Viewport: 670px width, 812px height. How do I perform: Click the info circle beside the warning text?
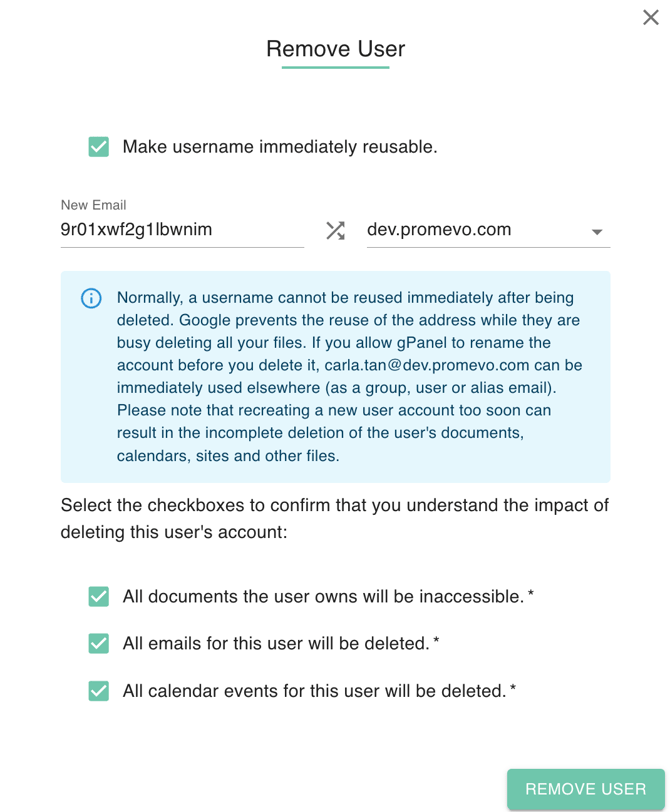90,298
